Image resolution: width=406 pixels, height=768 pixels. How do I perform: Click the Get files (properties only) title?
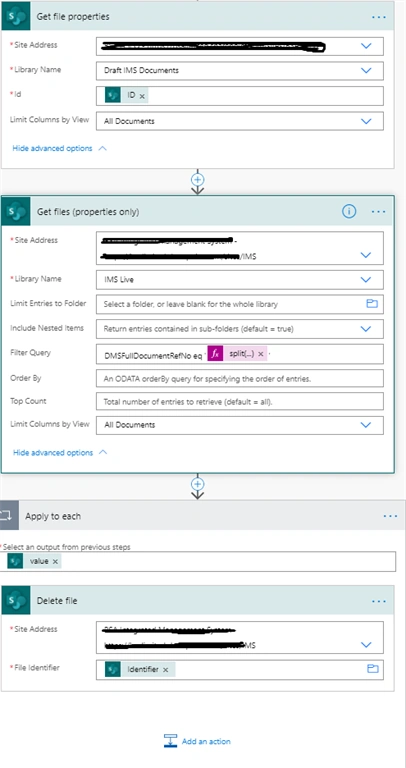coord(88,212)
